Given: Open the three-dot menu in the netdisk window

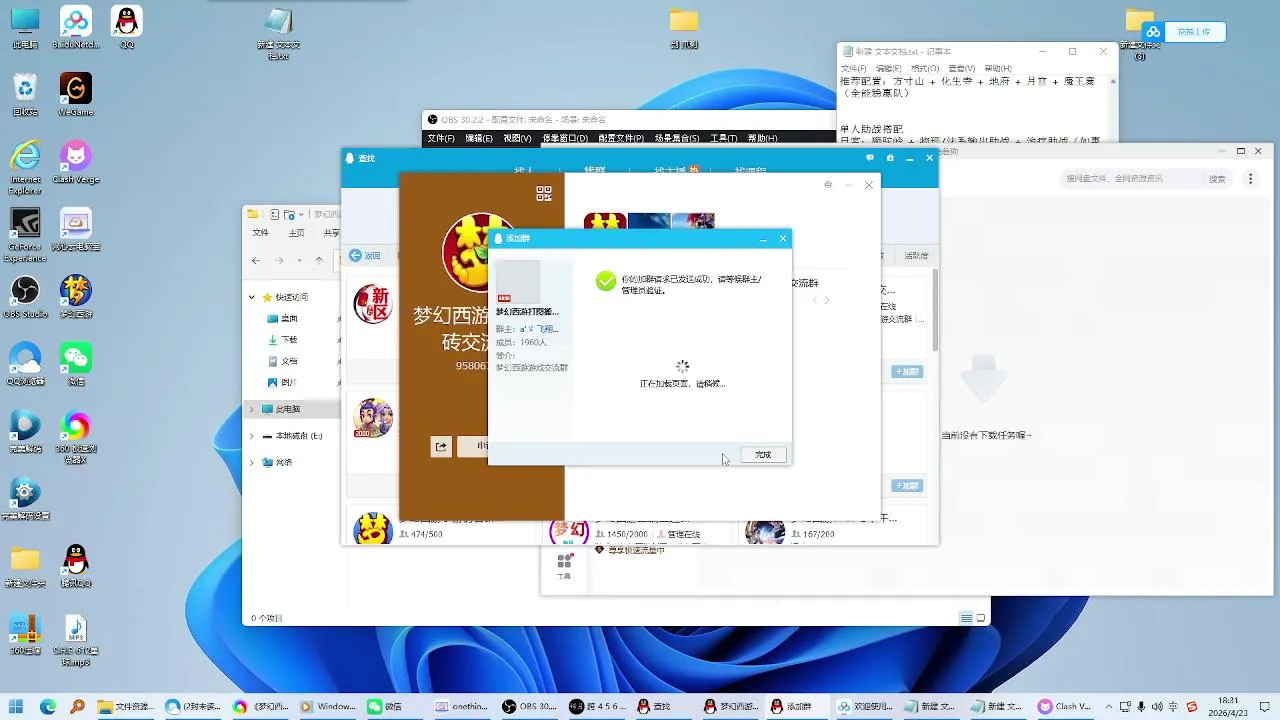Looking at the screenshot, I should tap(1251, 179).
